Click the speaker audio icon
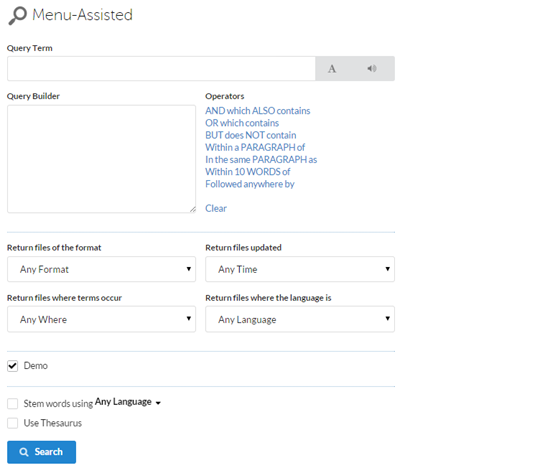 (x=372, y=68)
